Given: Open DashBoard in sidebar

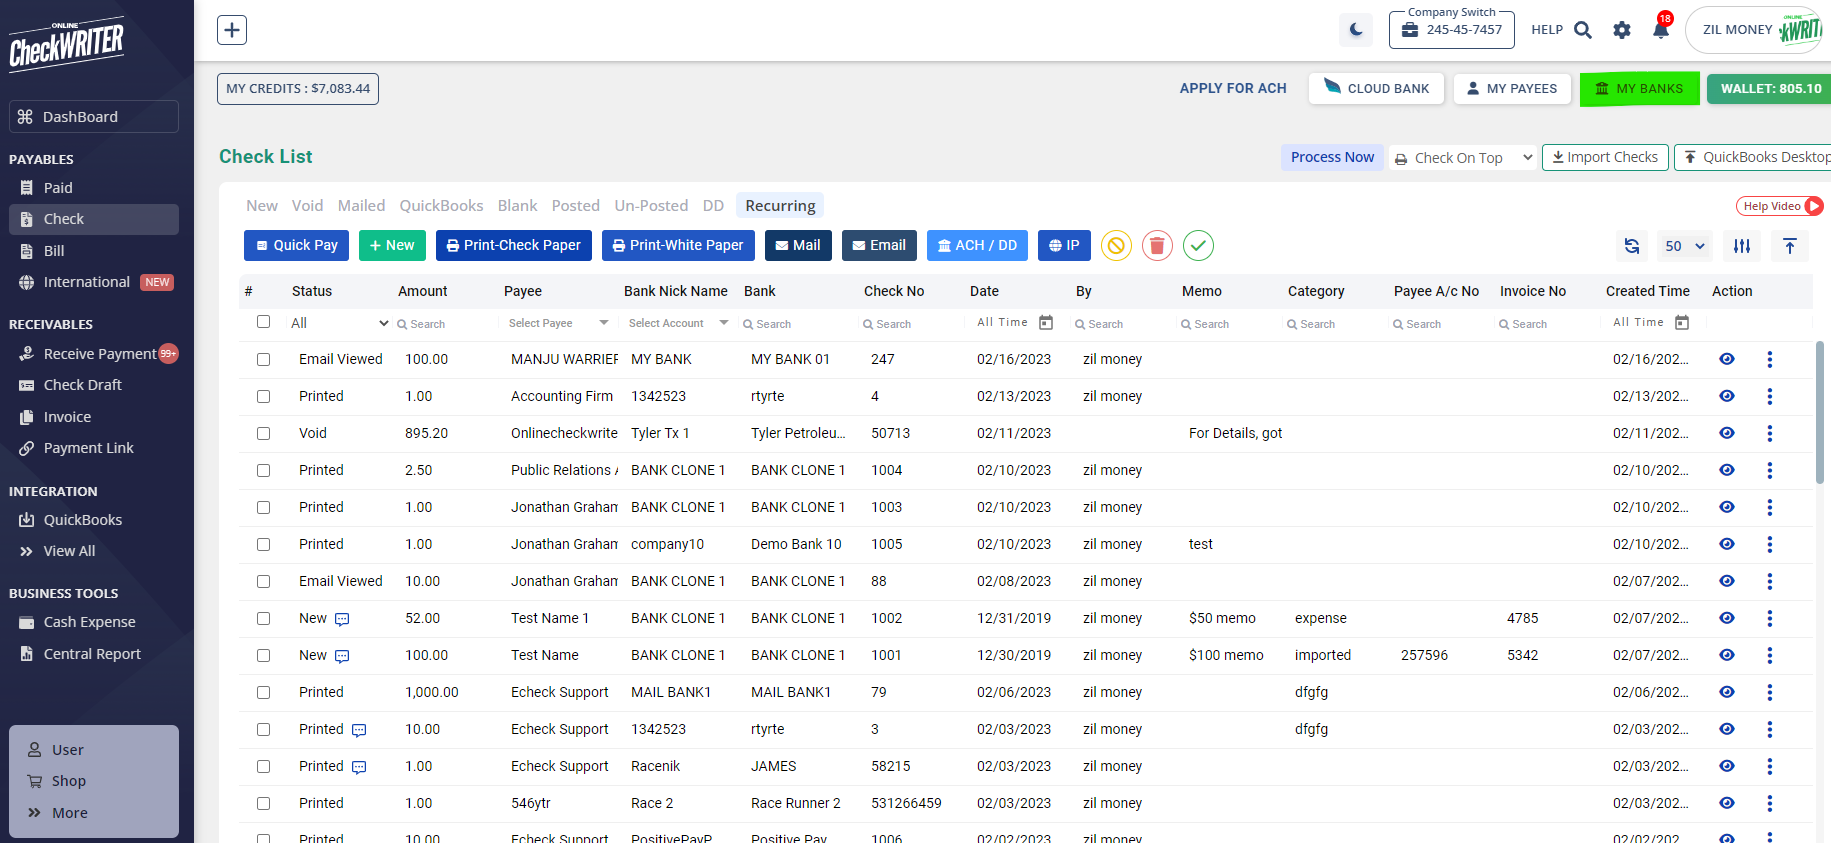Looking at the screenshot, I should coord(94,117).
